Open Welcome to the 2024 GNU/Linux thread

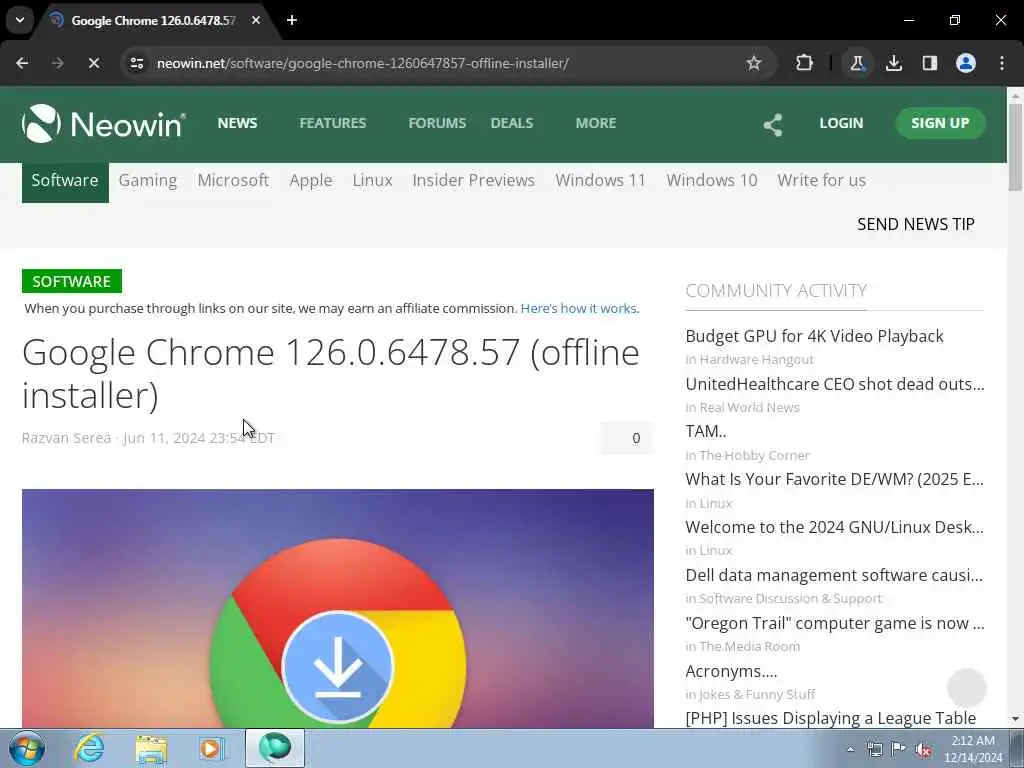point(835,527)
